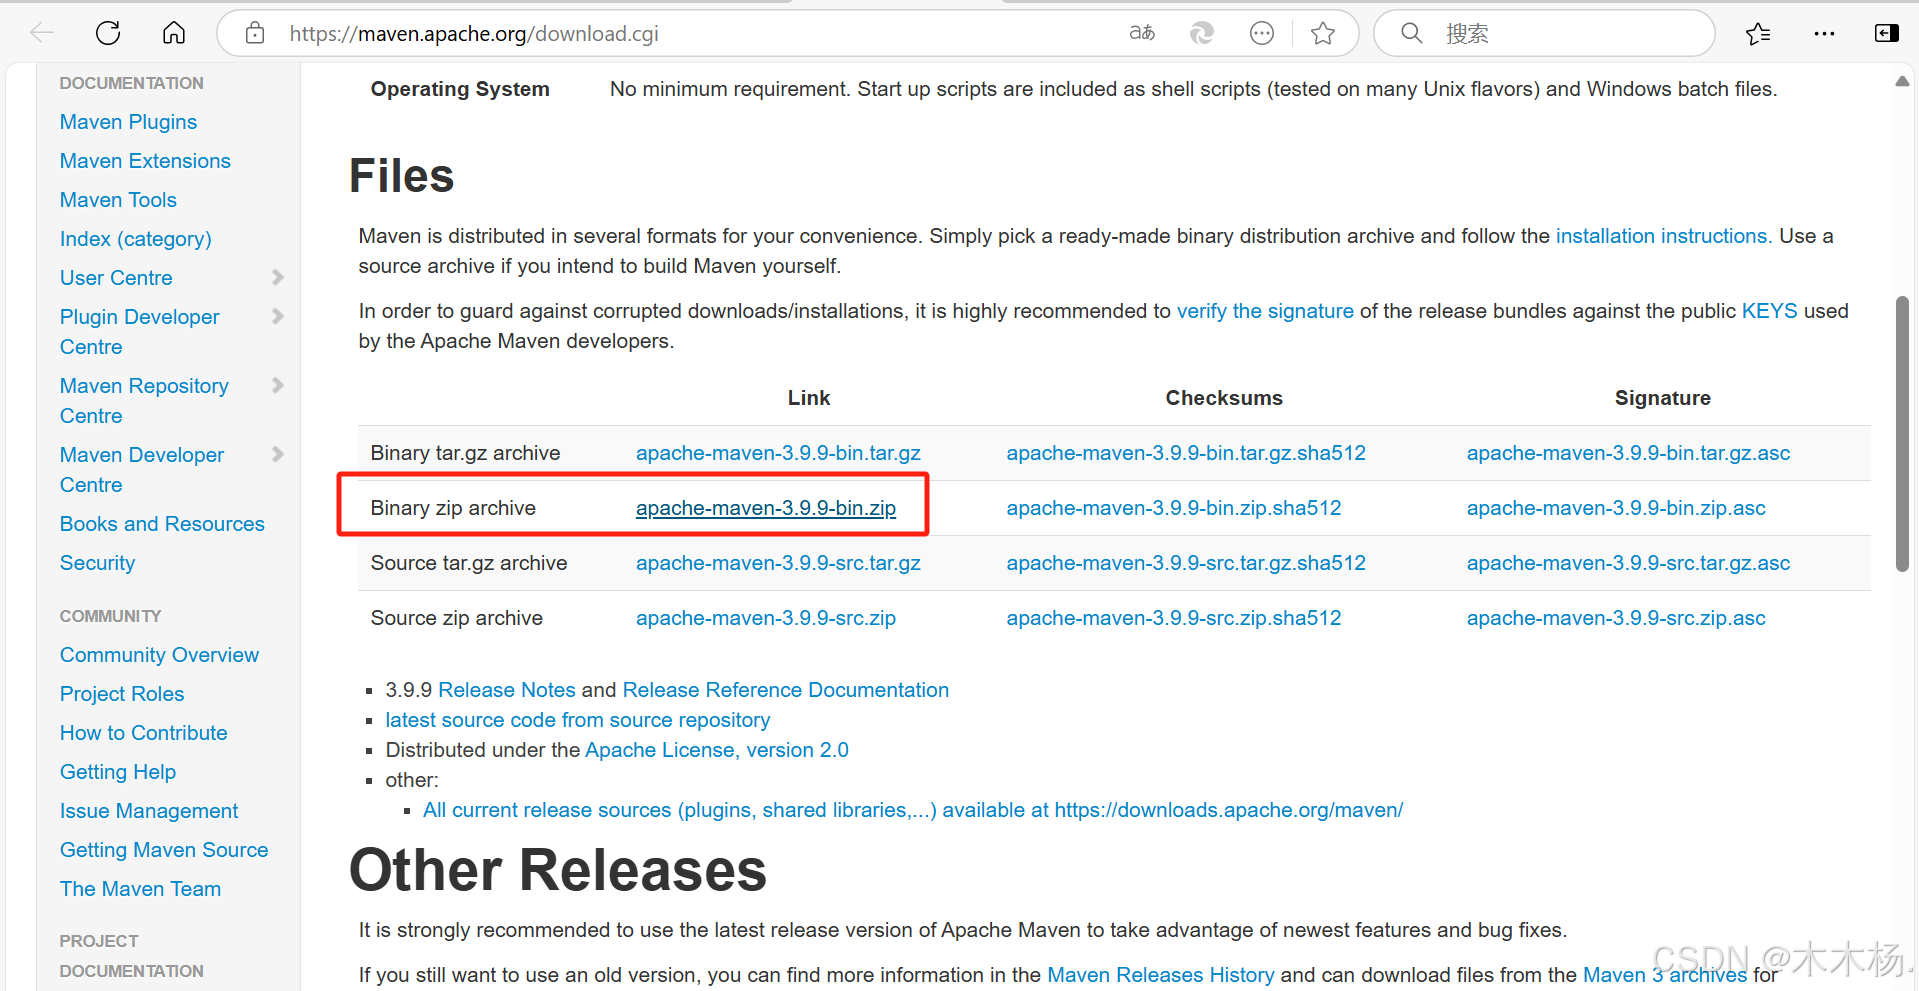Open apache-maven-3.9.9-src.tar.gz.asc signature
Viewport: 1919px width, 991px height.
click(x=1628, y=563)
